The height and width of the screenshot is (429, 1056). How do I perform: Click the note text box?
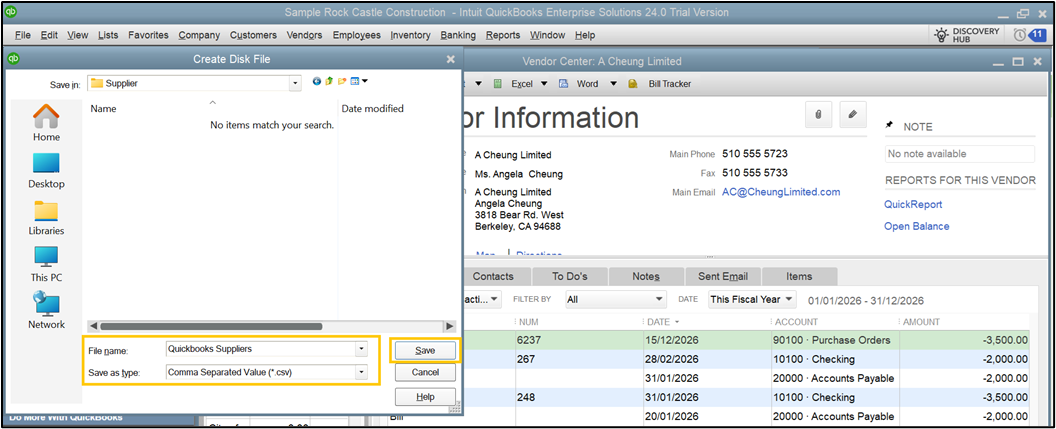point(959,154)
